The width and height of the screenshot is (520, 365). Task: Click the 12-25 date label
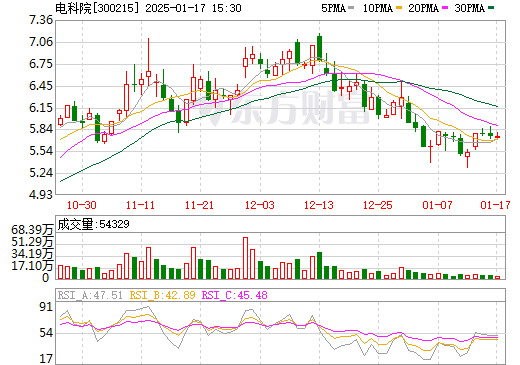point(378,205)
